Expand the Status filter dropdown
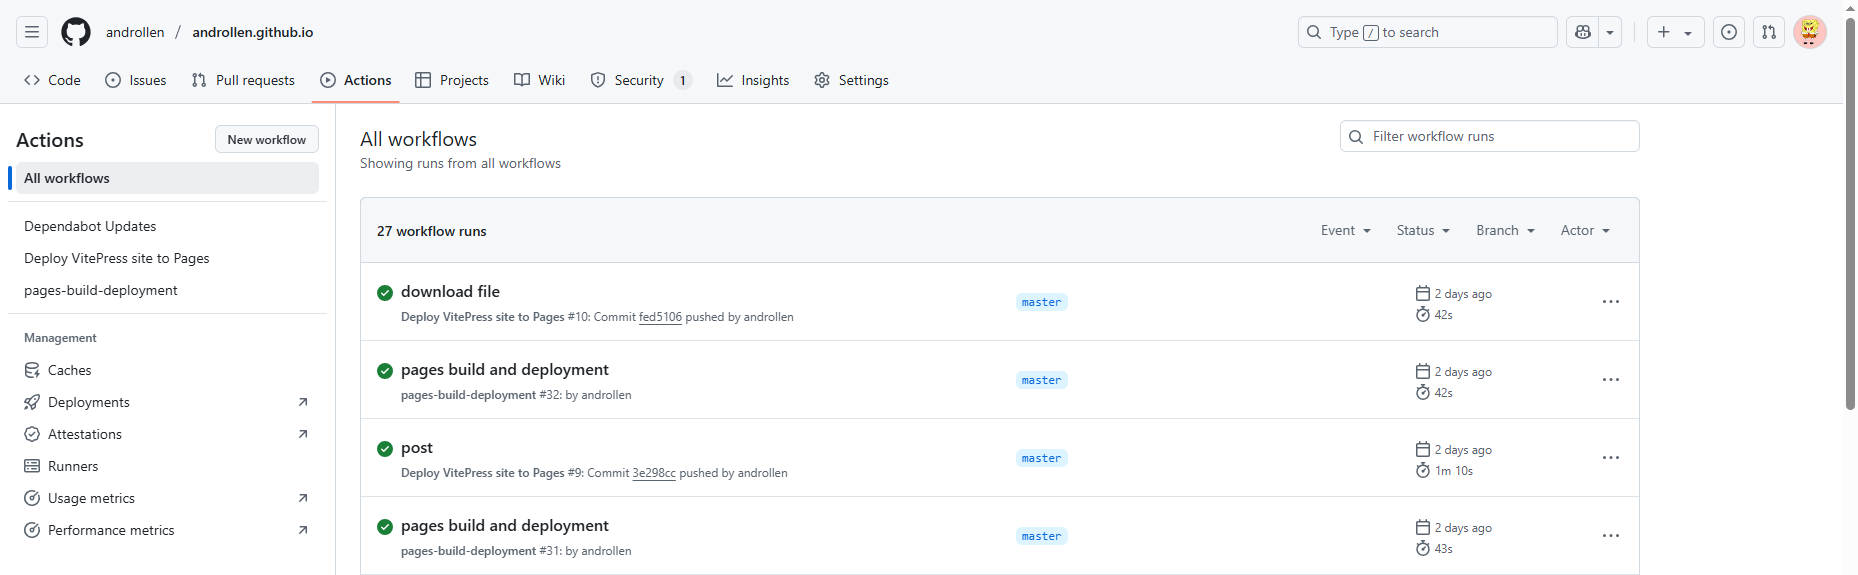 (x=1423, y=230)
